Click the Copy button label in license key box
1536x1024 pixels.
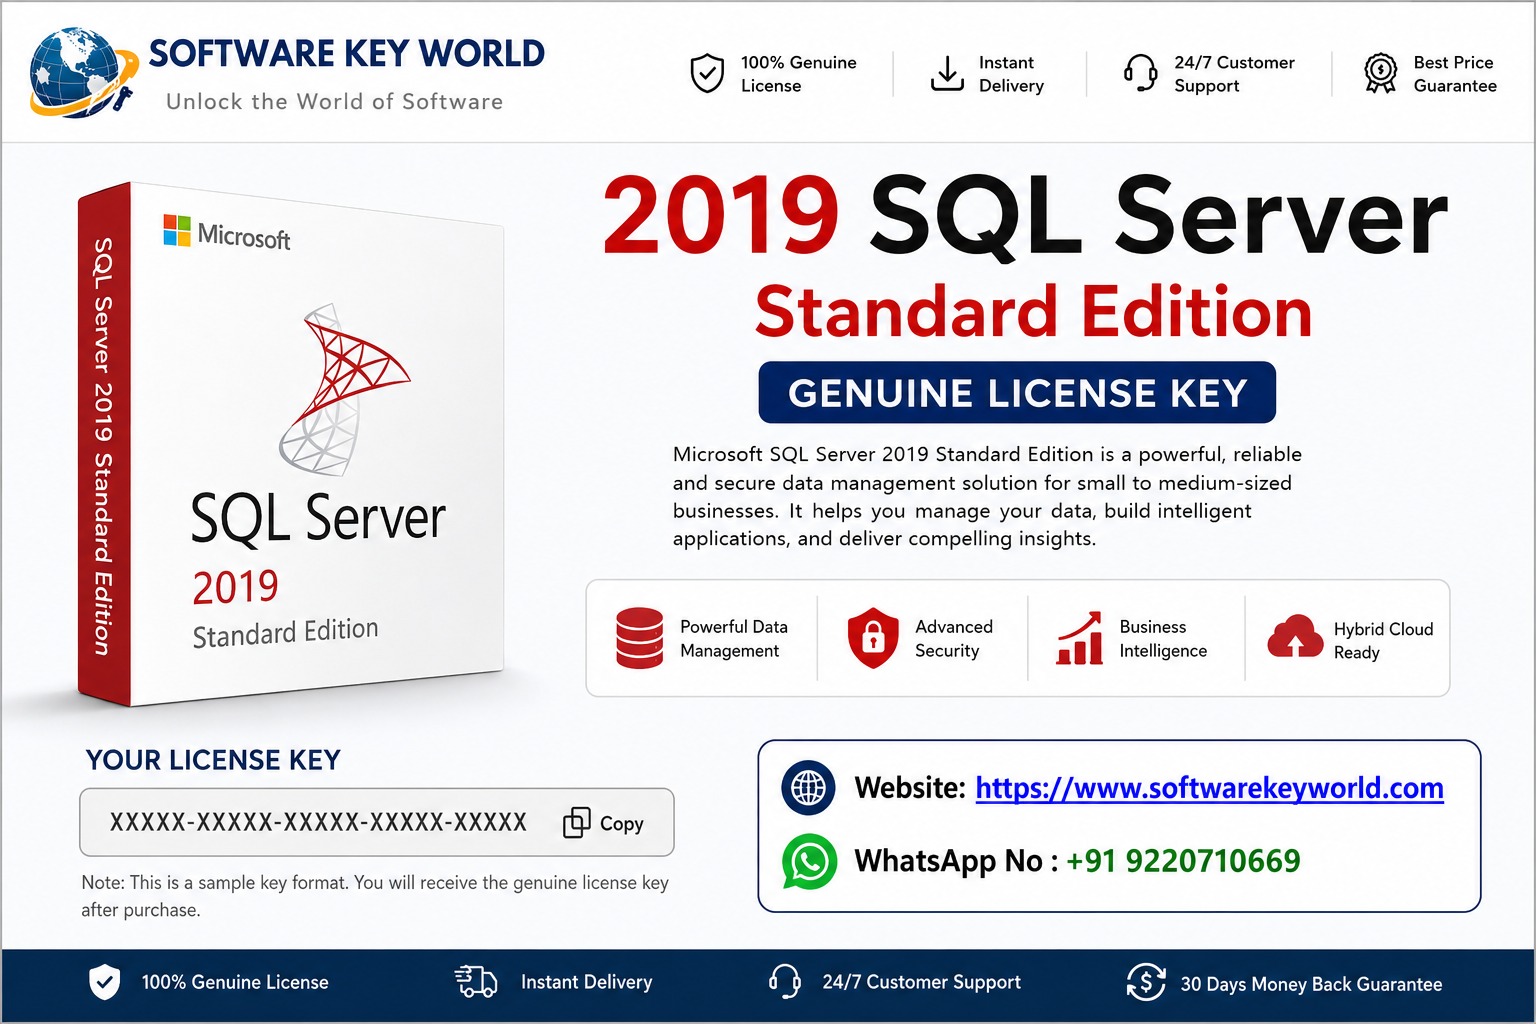point(621,824)
